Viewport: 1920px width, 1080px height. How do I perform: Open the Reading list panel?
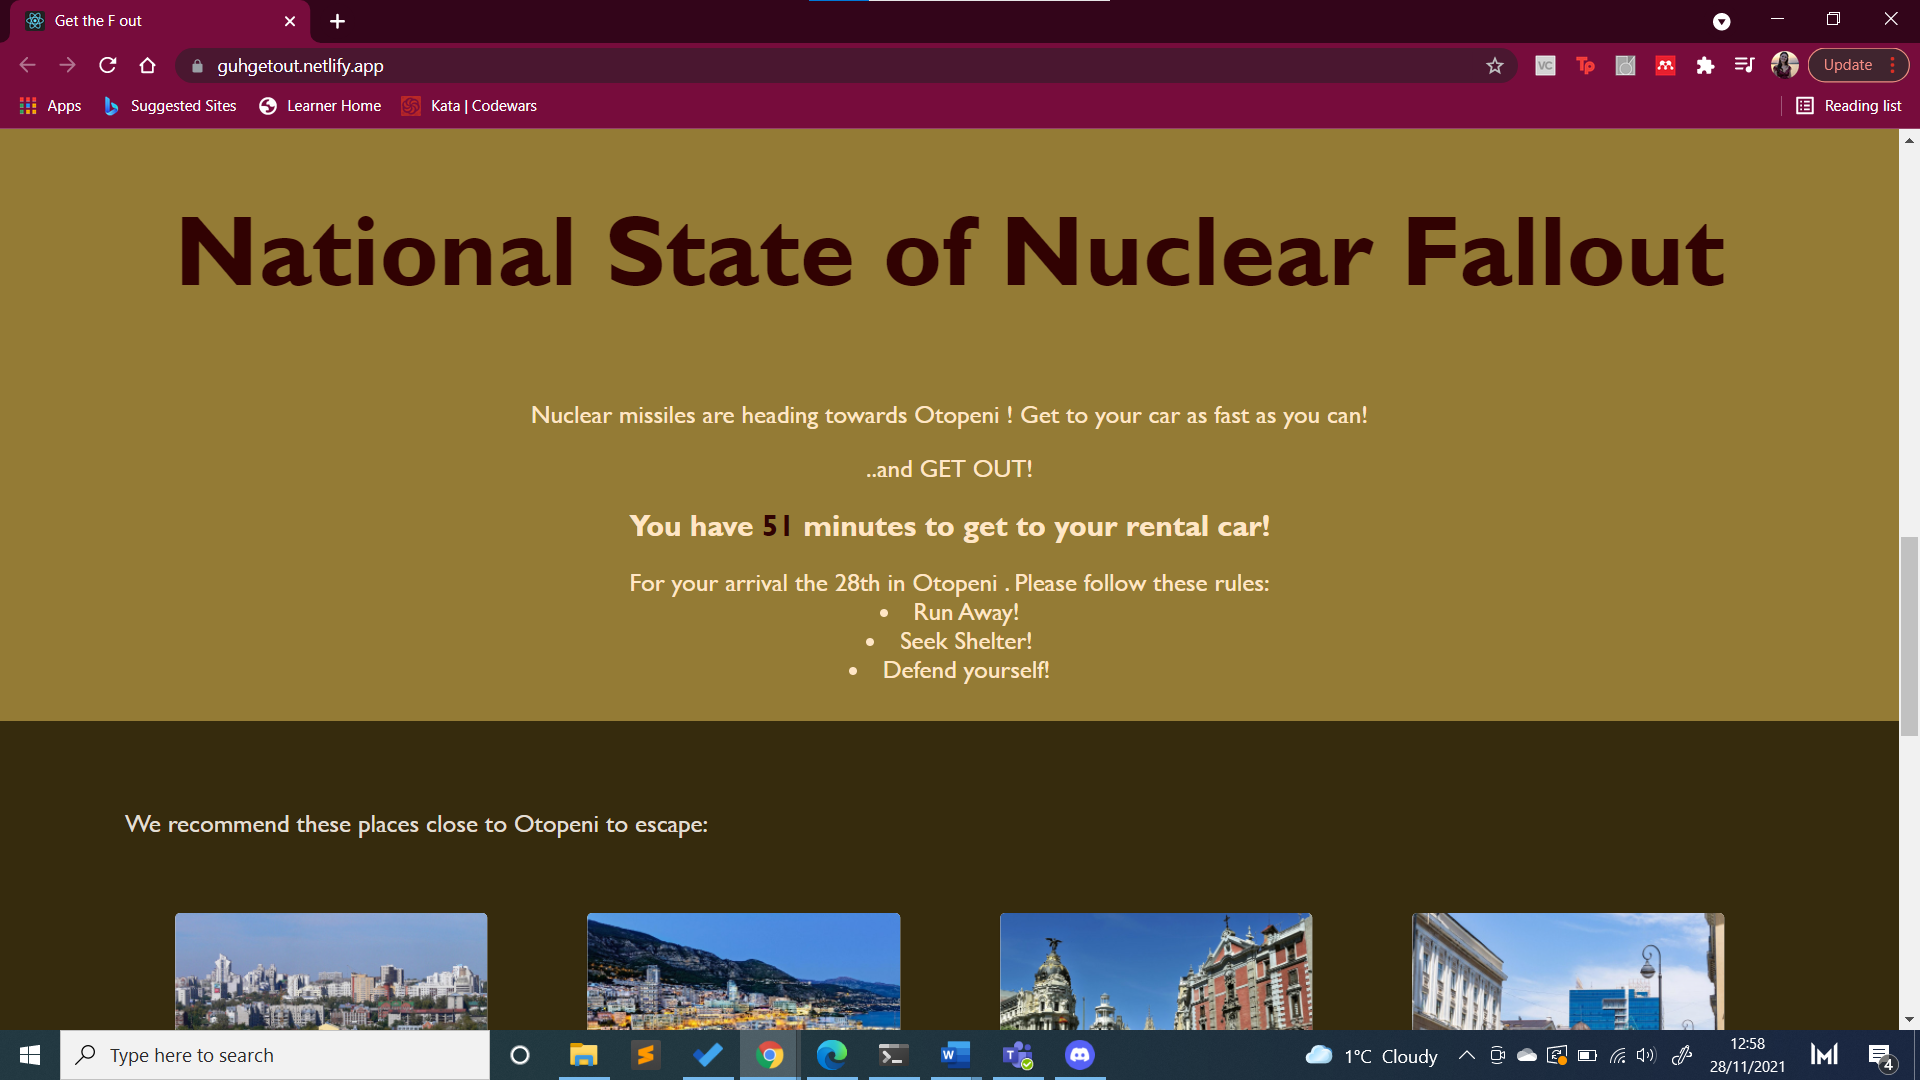click(x=1848, y=106)
